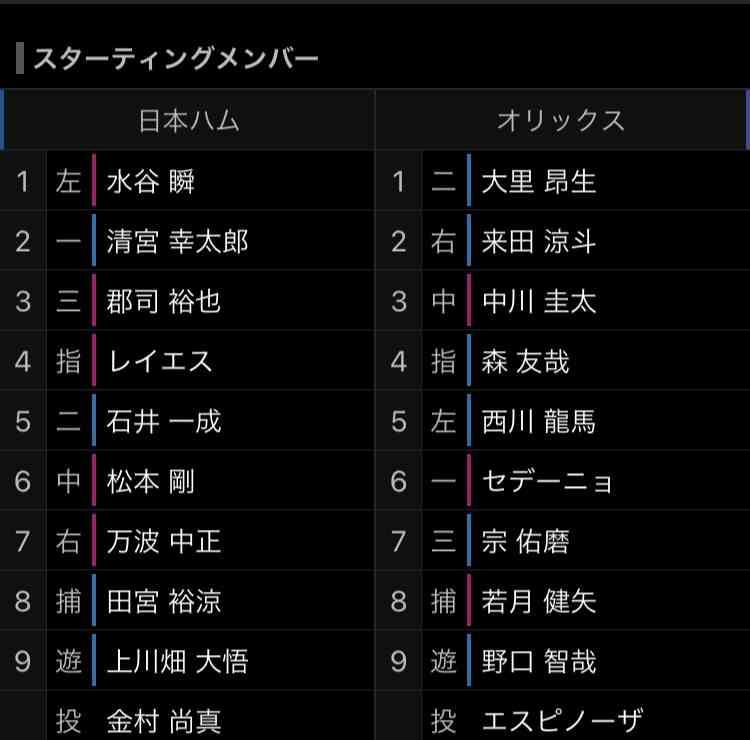Click the スターティングメンバー section heading
This screenshot has height=740, width=750.
click(x=176, y=58)
